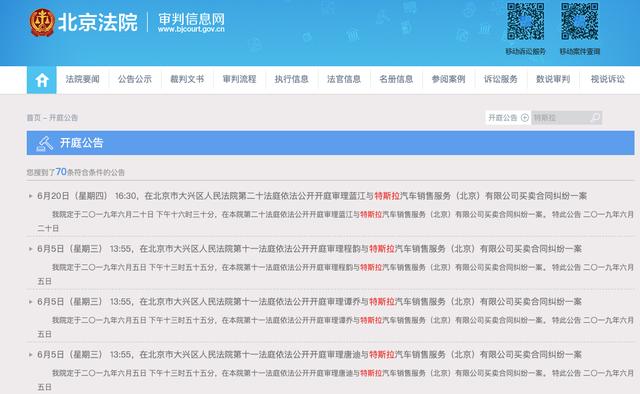Image resolution: width=640 pixels, height=394 pixels.
Task: Open the 裁判文书 menu
Action: pos(187,79)
